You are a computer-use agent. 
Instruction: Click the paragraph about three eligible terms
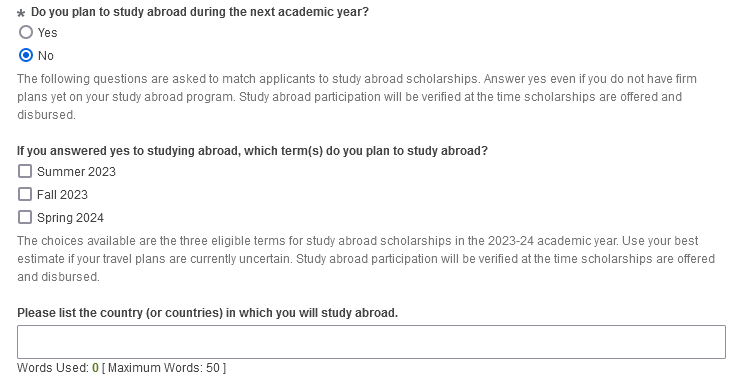[366, 258]
